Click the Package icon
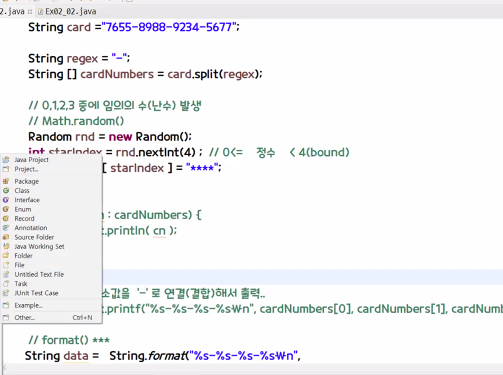This screenshot has width=503, height=375. 6,181
